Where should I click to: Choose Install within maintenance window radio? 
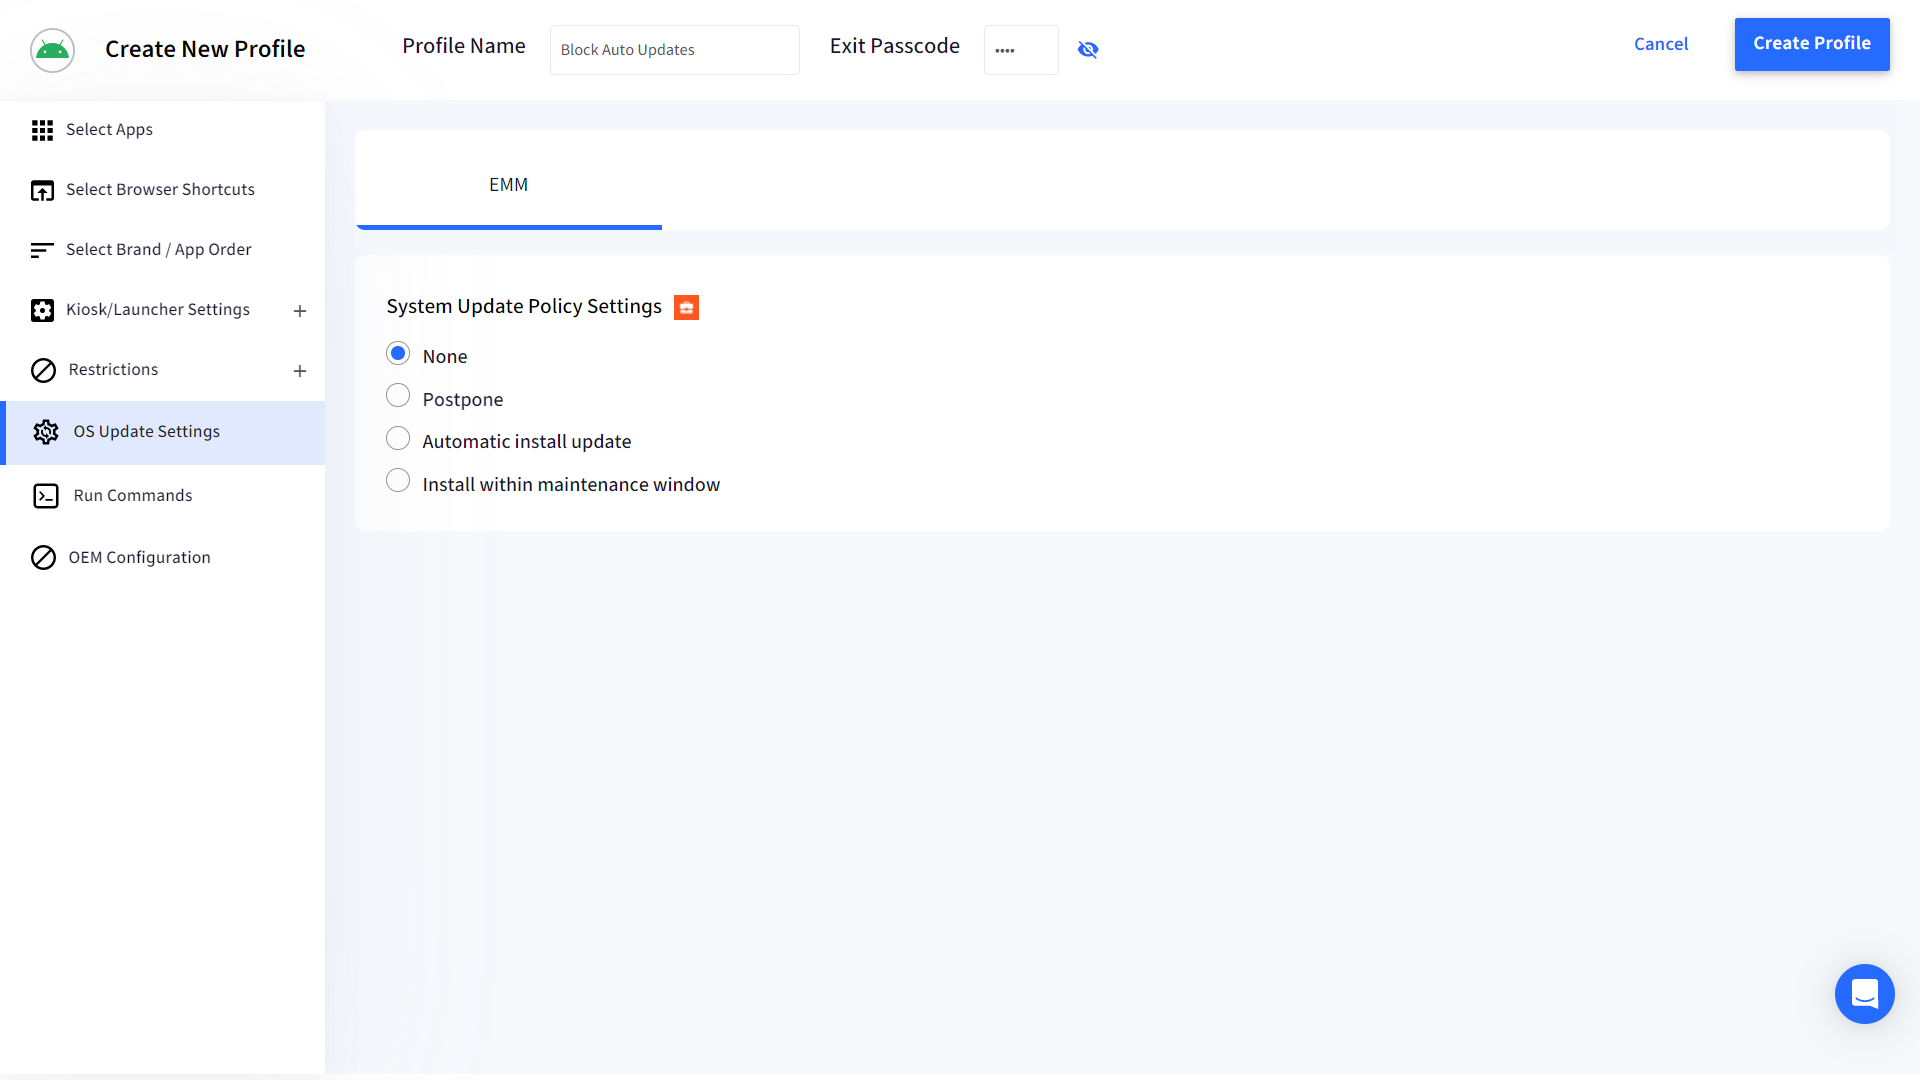(x=398, y=481)
